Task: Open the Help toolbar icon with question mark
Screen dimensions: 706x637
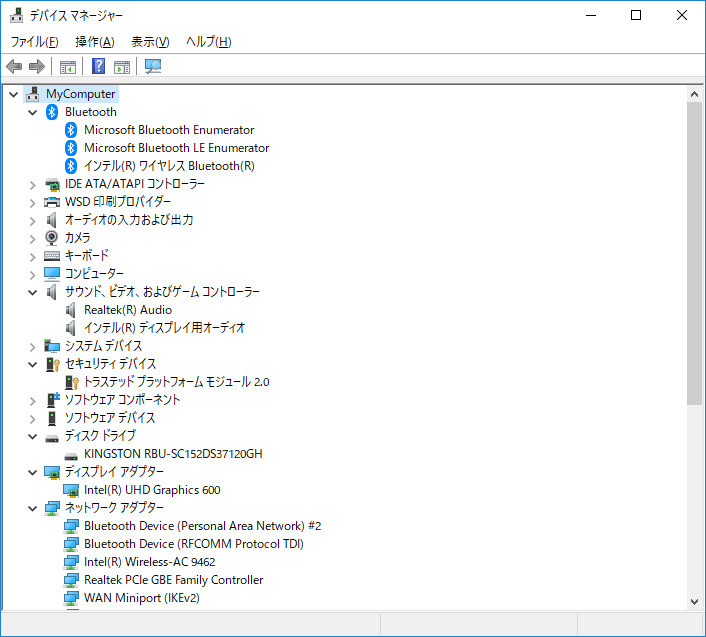Action: (98, 67)
